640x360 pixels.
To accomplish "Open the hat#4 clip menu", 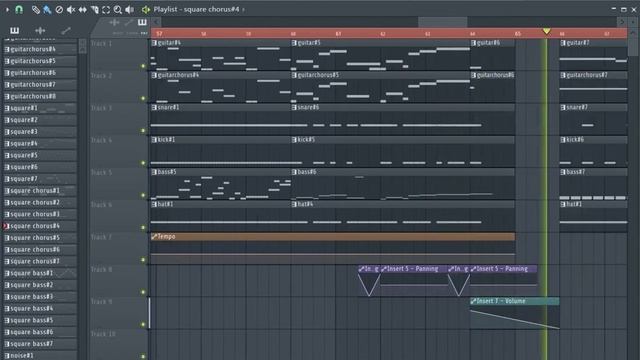I will click(294, 204).
